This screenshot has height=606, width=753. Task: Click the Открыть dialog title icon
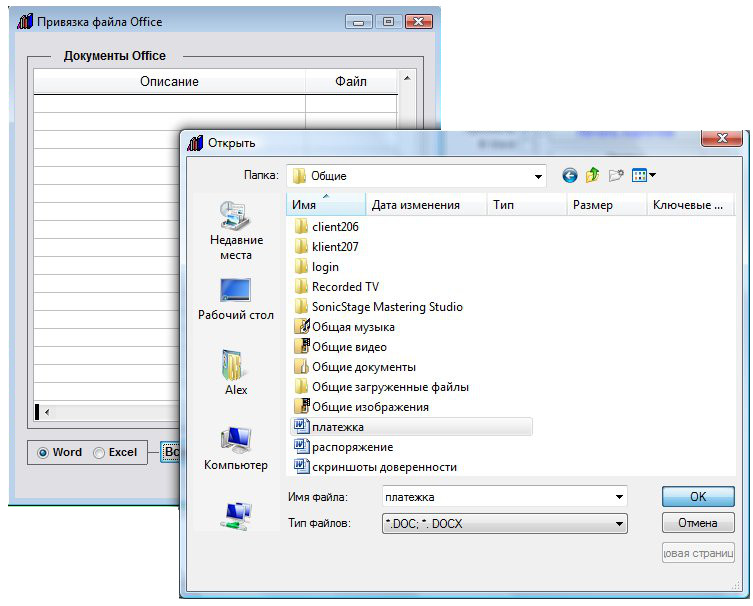[195, 143]
